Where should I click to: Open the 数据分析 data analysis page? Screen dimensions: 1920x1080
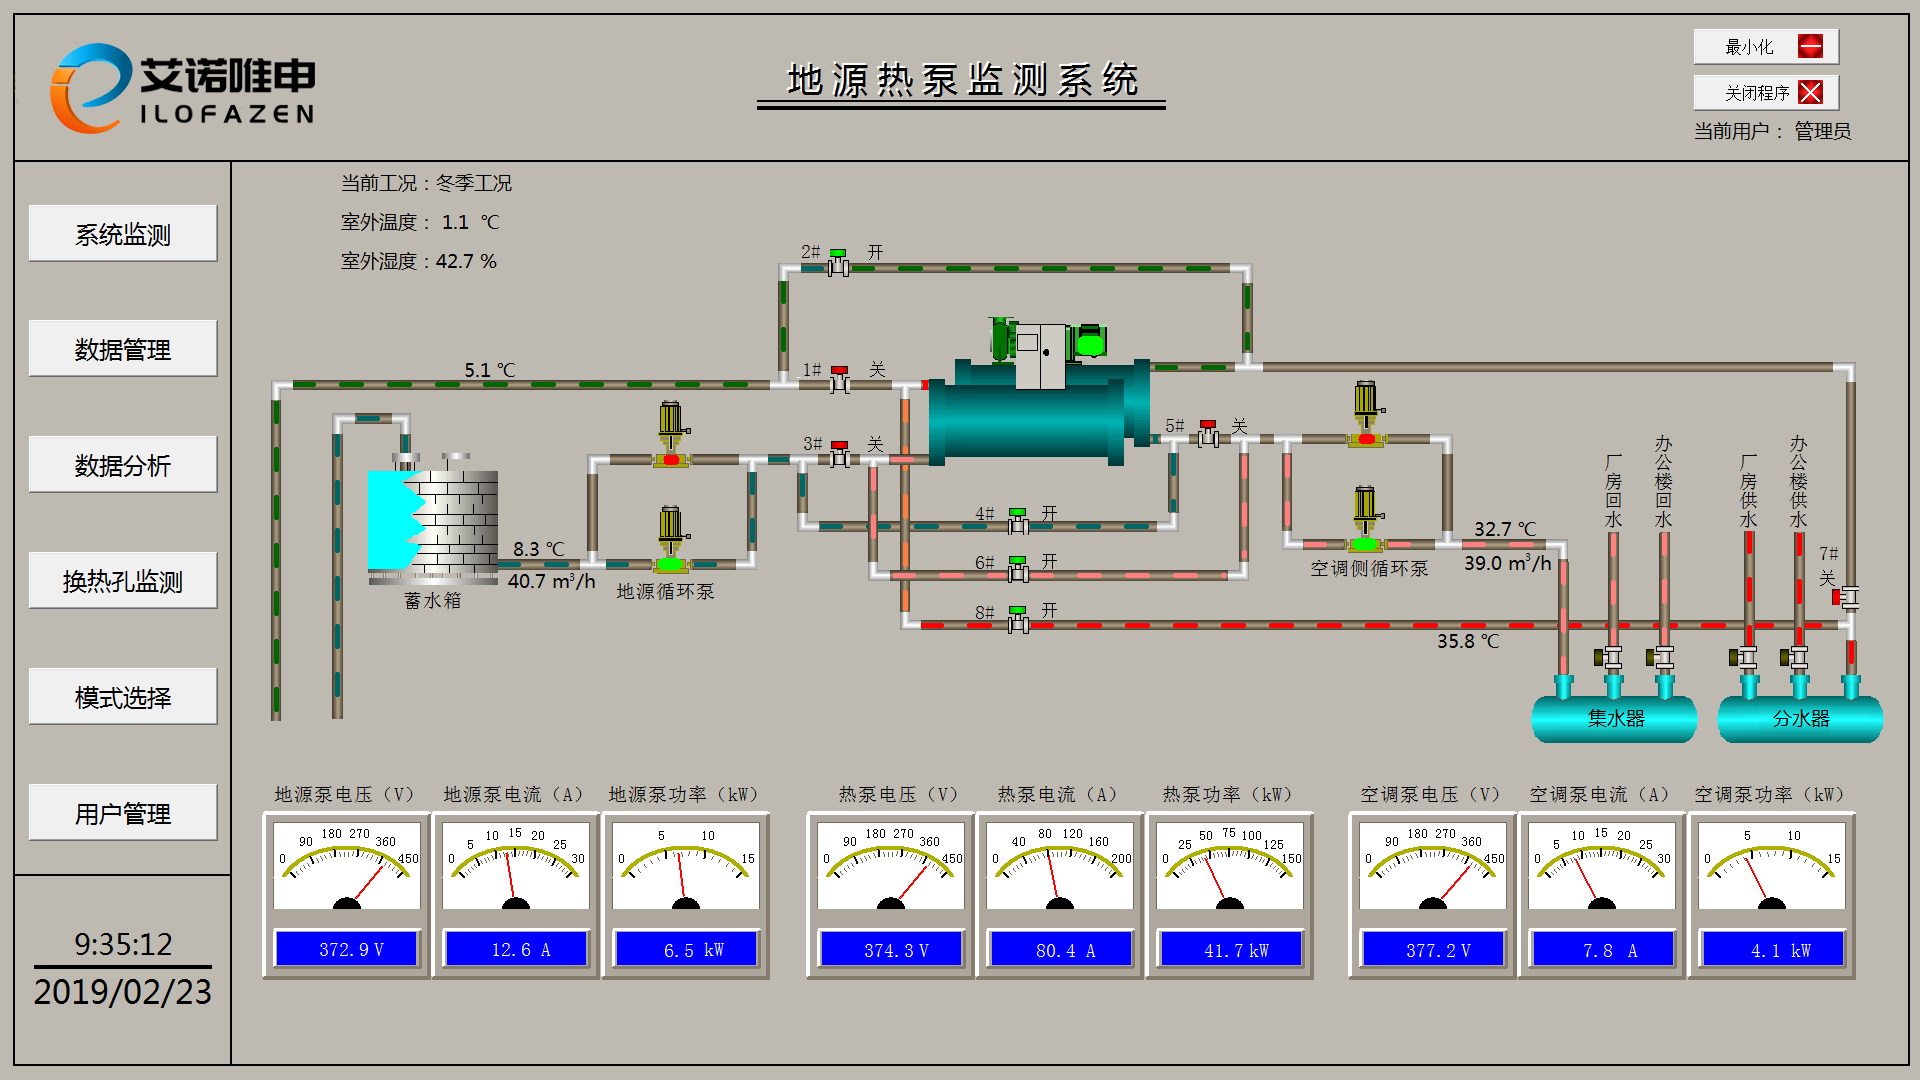pos(123,465)
